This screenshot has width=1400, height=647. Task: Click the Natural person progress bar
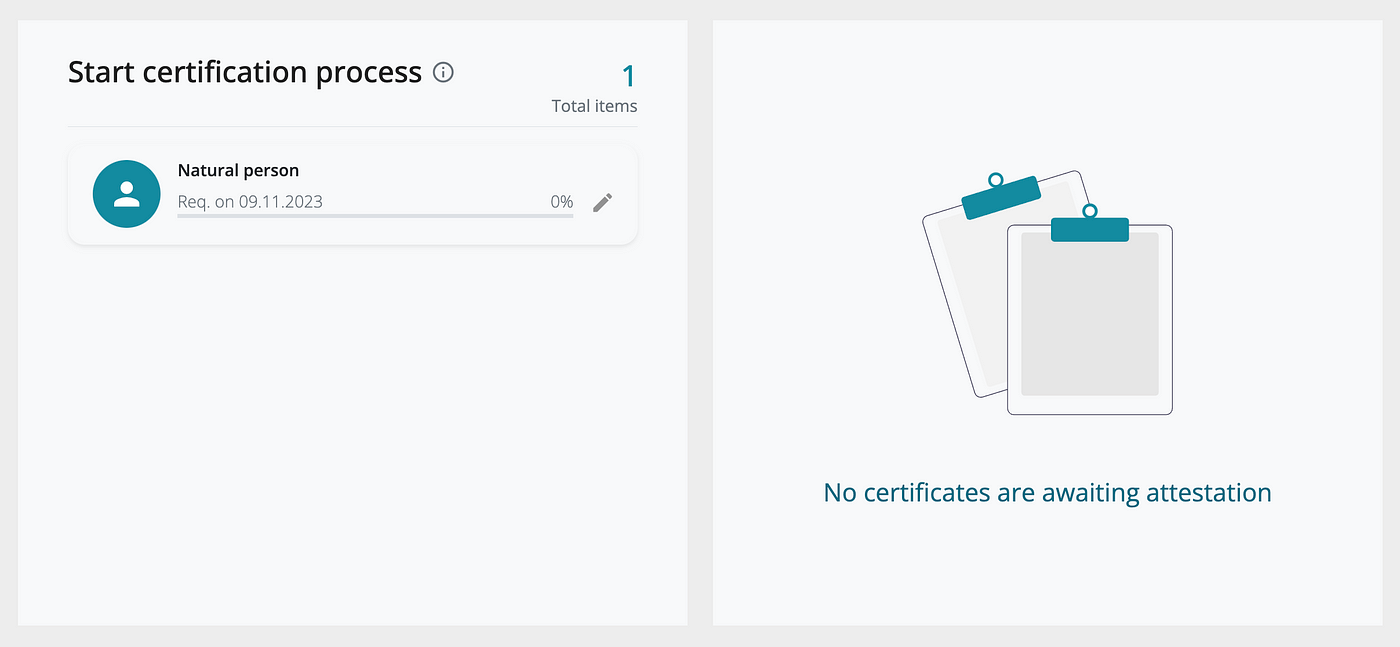click(x=375, y=216)
